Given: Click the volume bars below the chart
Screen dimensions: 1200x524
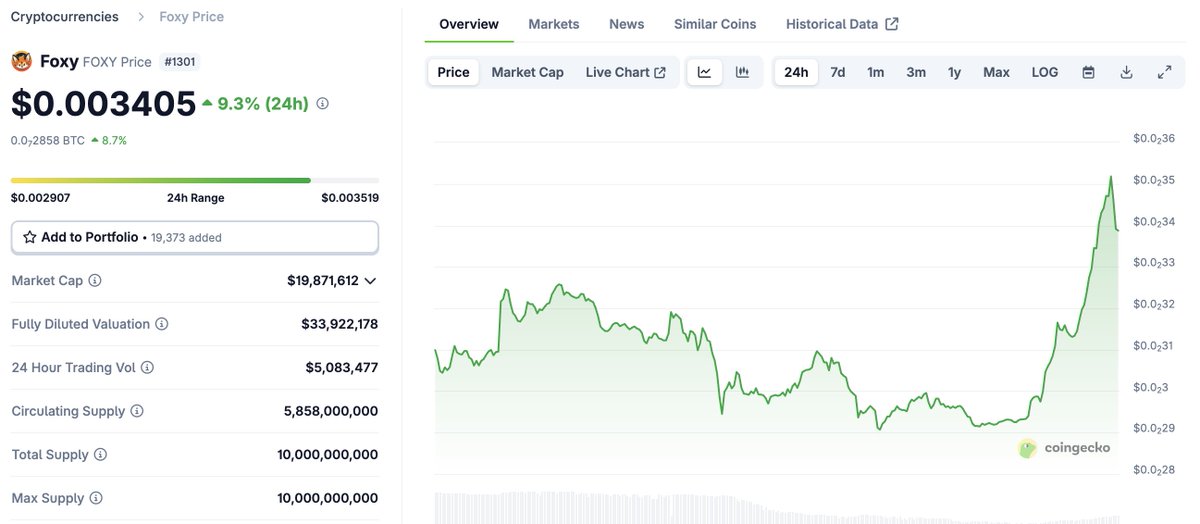Looking at the screenshot, I should pyautogui.click(x=776, y=507).
